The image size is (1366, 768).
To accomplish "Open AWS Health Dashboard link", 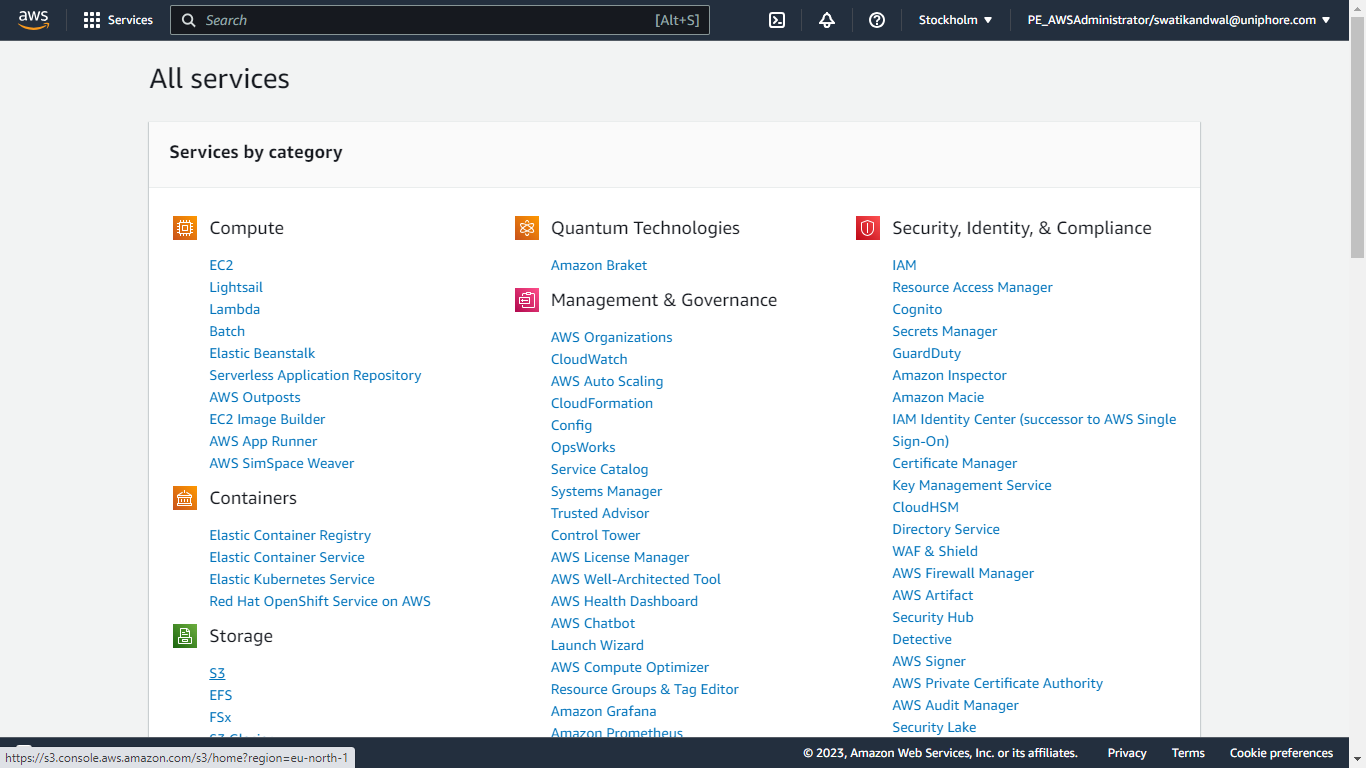I will (624, 601).
